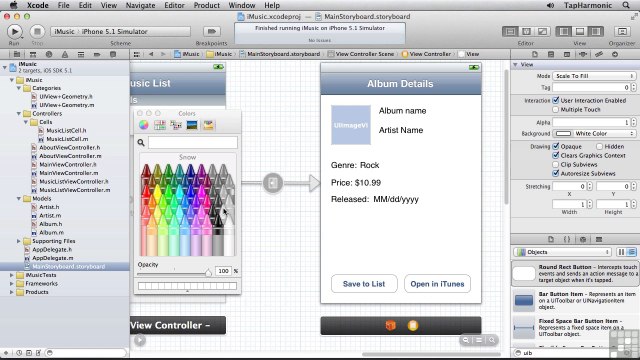Go back in editor history
The width and height of the screenshot is (640, 360).
click(x=151, y=54)
